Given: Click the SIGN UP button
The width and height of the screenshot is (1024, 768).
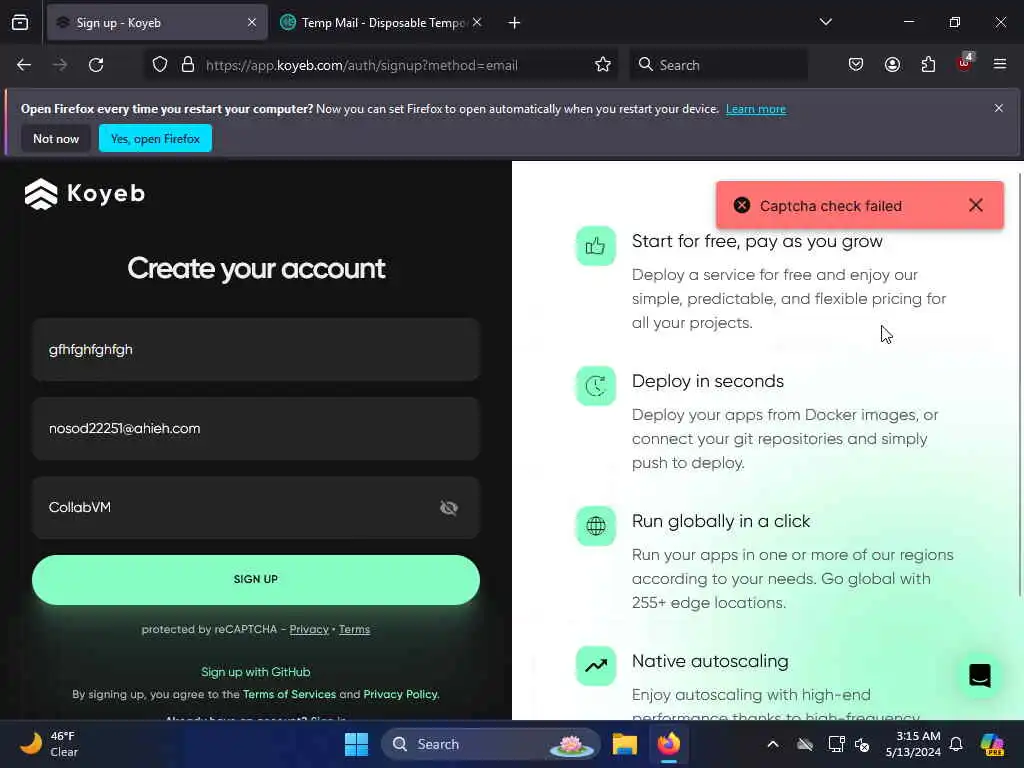Looking at the screenshot, I should pyautogui.click(x=256, y=580).
